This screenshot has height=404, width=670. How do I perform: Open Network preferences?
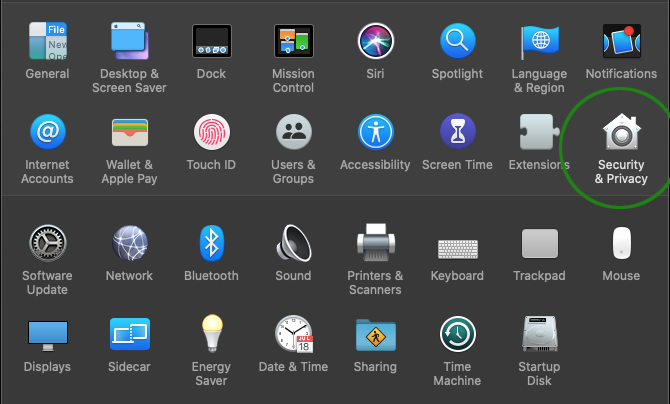coord(129,243)
